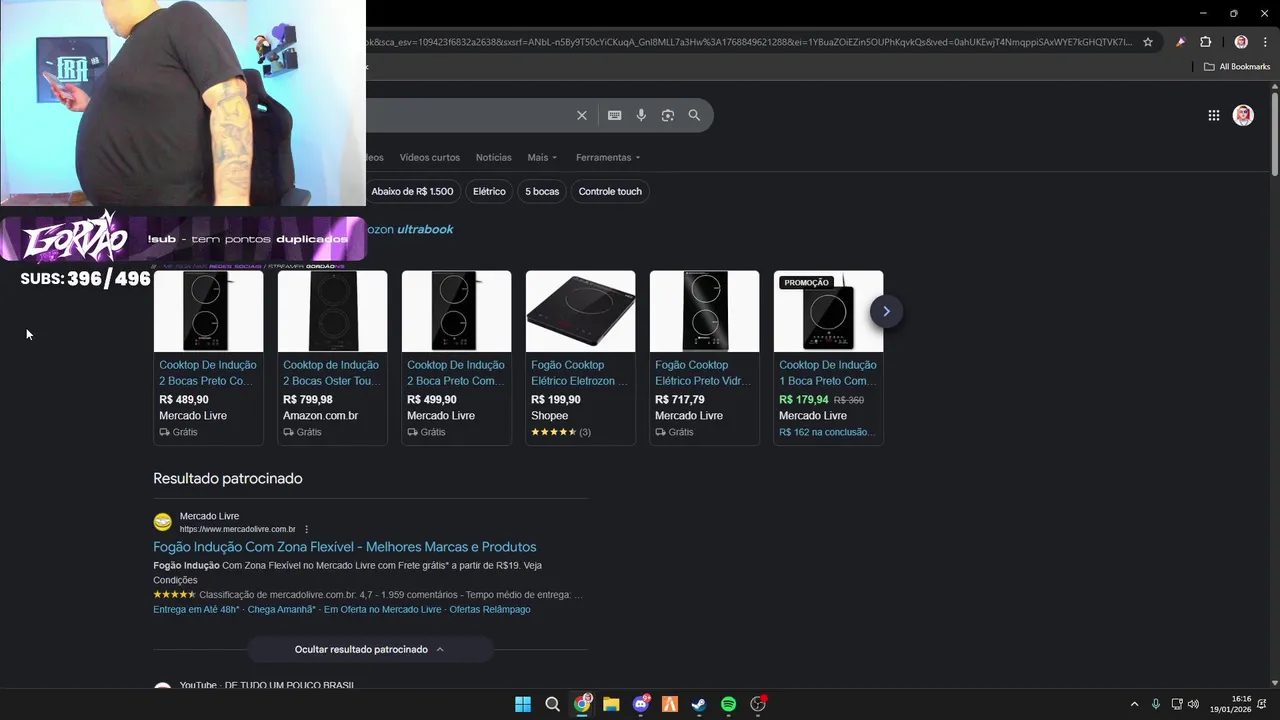This screenshot has width=1280, height=720.
Task: Open File Explorer from the taskbar
Action: point(611,704)
